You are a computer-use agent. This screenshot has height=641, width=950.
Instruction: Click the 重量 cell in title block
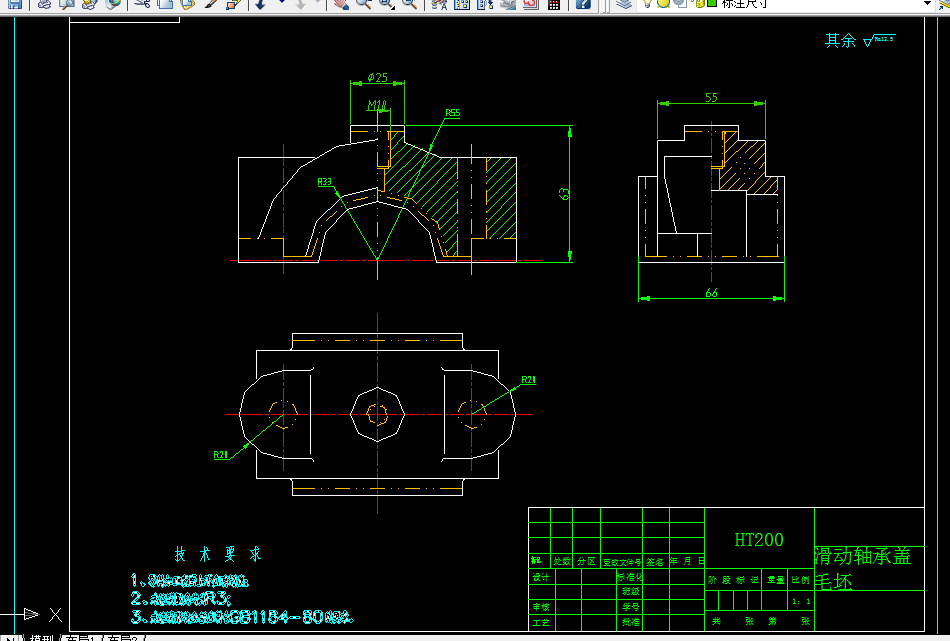click(x=776, y=580)
